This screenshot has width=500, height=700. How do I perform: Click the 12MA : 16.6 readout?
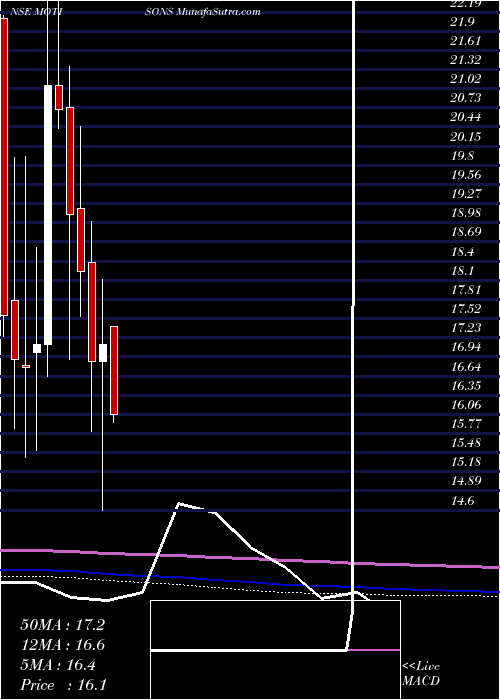click(62, 645)
